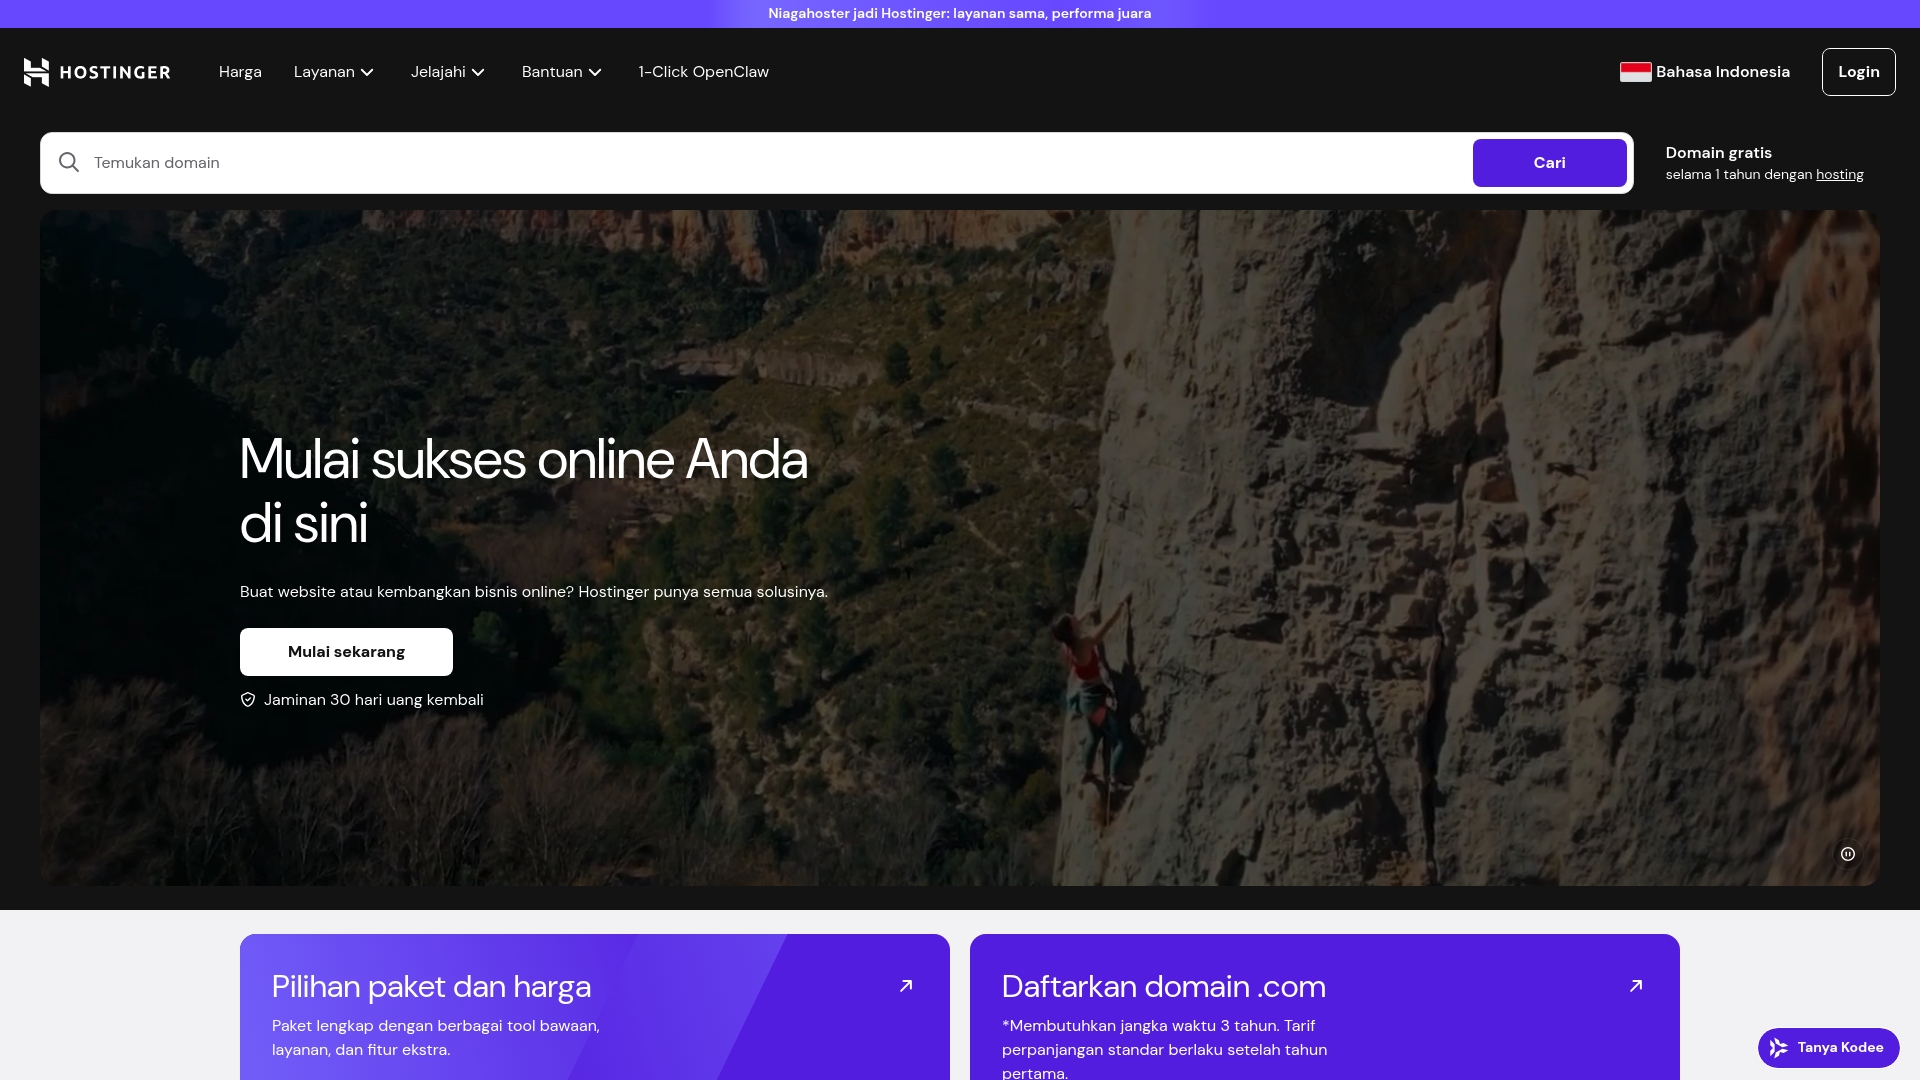Open the Harga menu item
Viewport: 1920px width, 1080px height.
point(240,72)
